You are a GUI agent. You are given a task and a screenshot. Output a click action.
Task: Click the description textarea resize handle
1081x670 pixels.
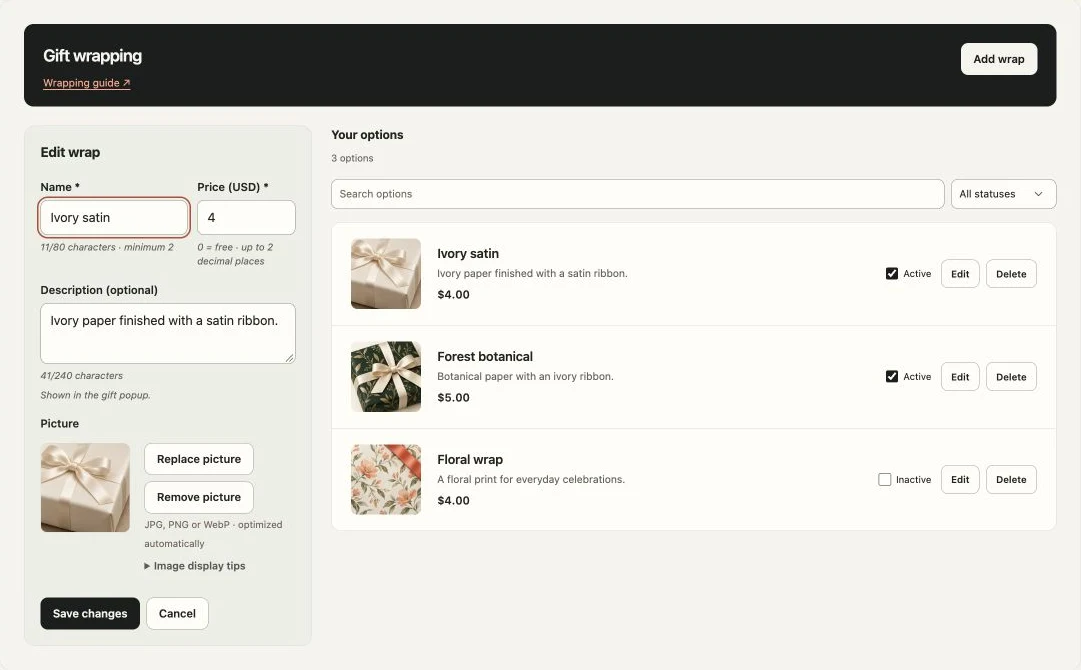point(290,358)
